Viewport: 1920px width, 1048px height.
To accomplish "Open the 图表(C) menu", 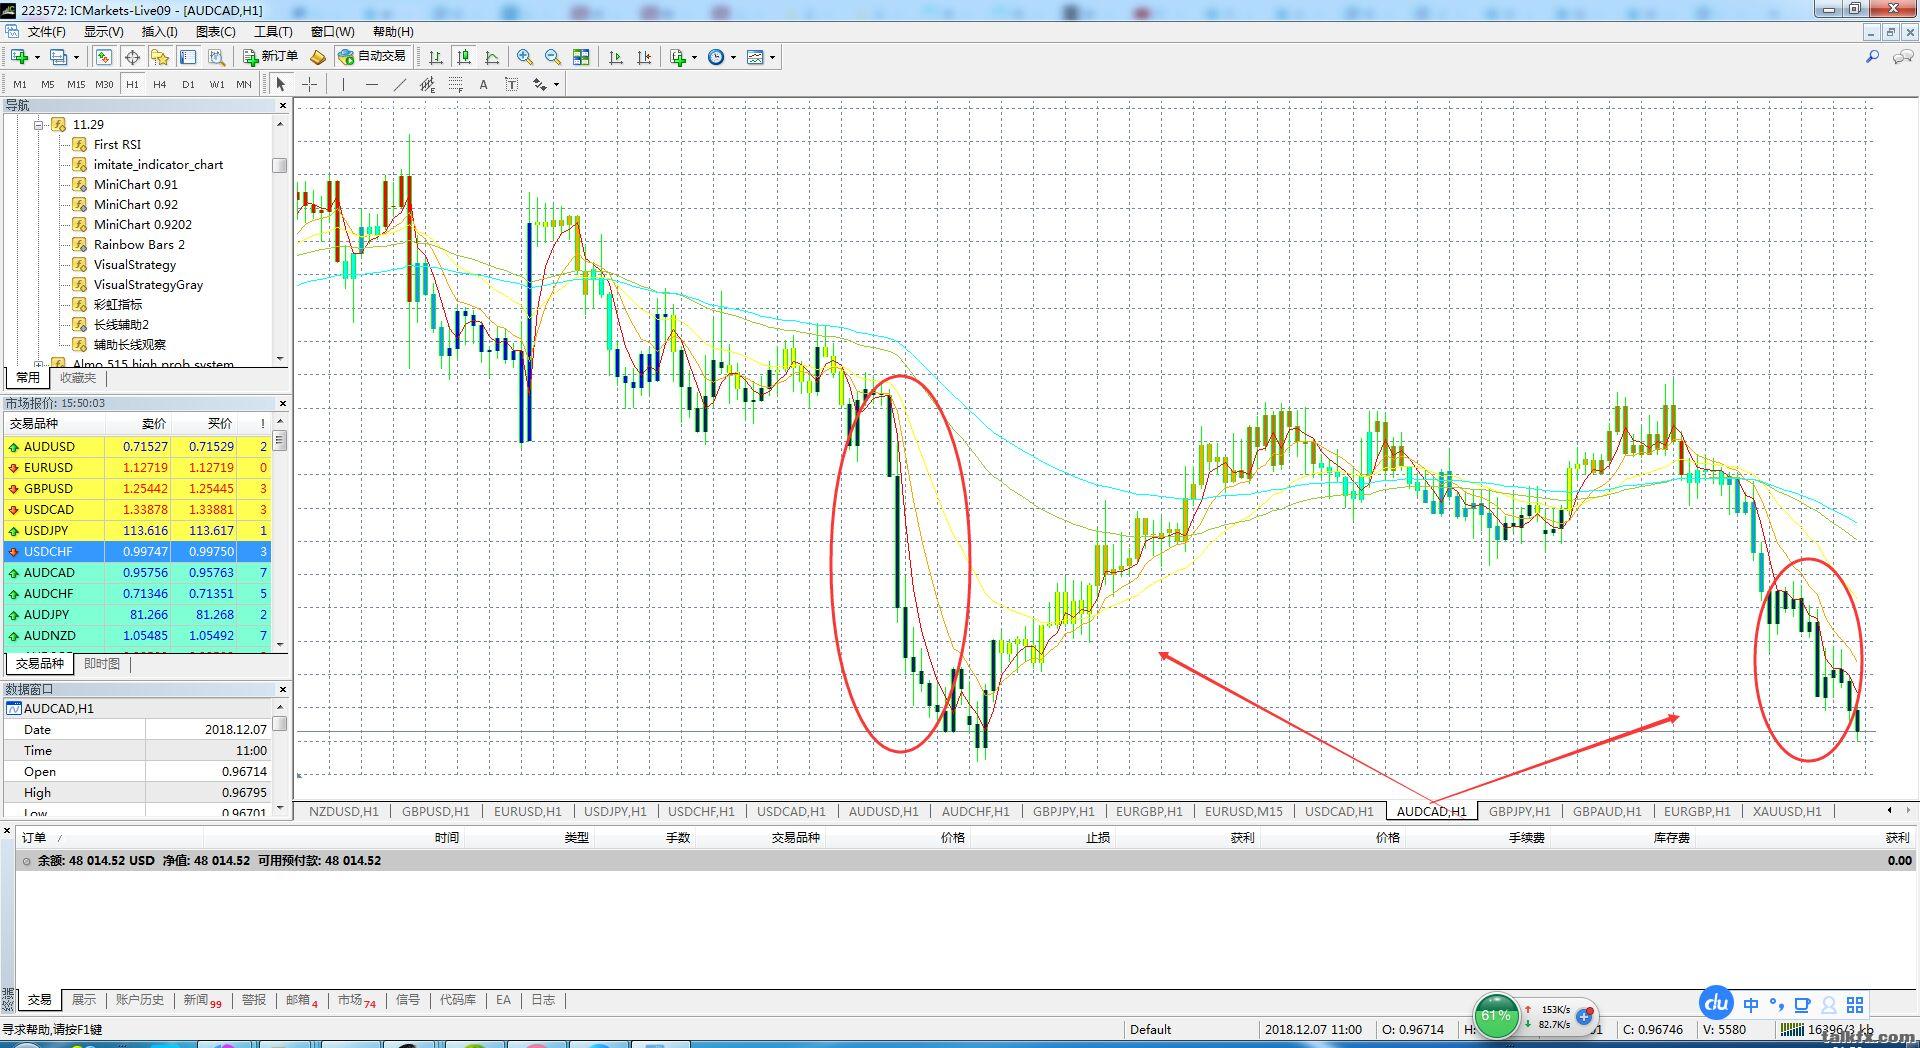I will click(x=216, y=32).
